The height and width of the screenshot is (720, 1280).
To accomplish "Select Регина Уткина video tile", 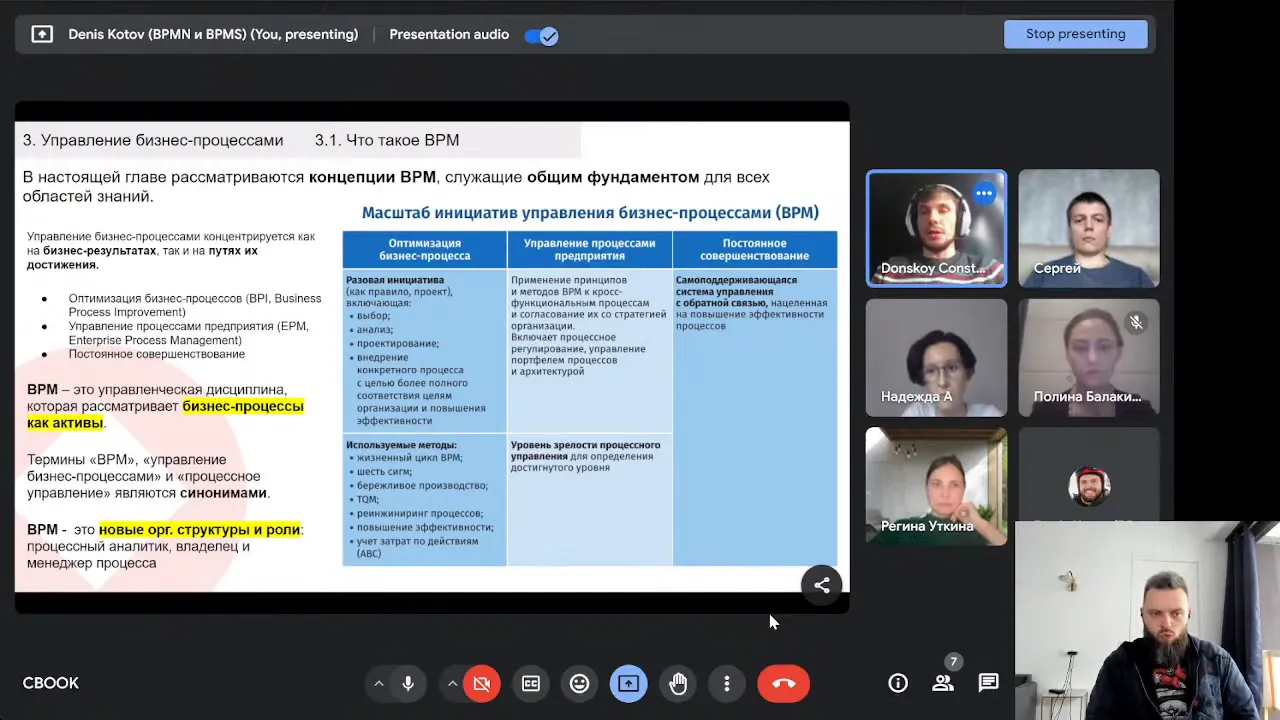I will pyautogui.click(x=936, y=486).
